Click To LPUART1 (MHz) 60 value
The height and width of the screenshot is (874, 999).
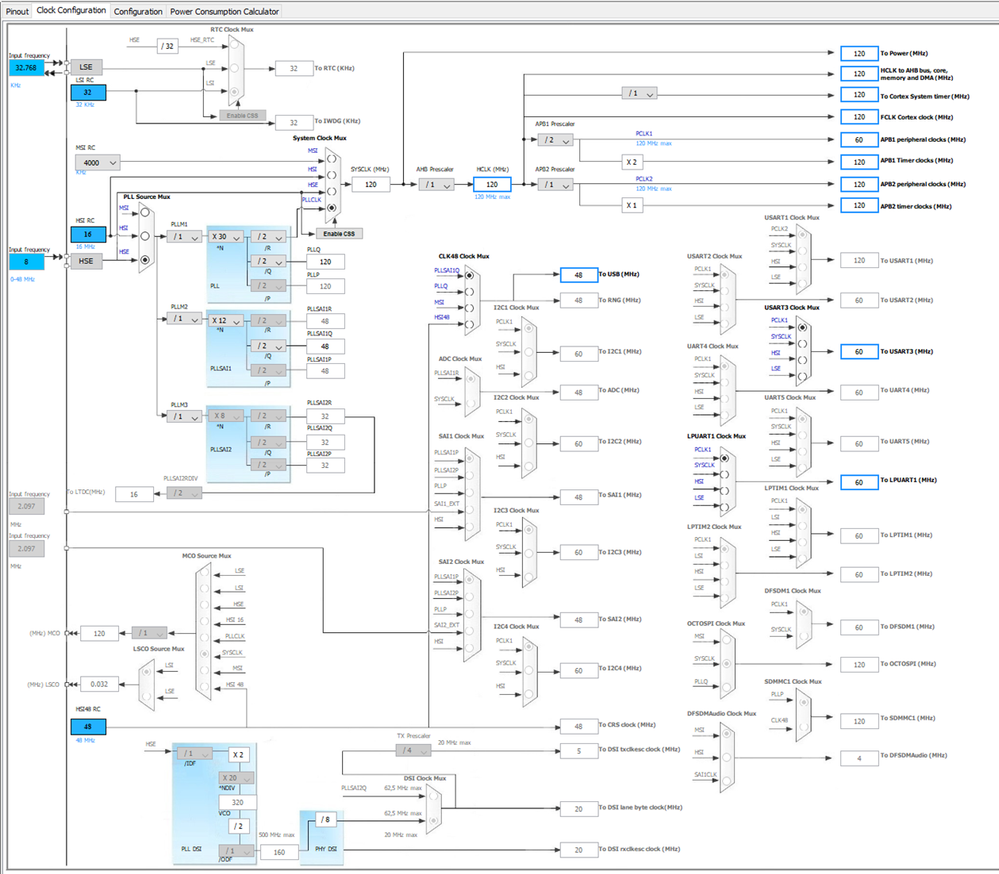(859, 482)
